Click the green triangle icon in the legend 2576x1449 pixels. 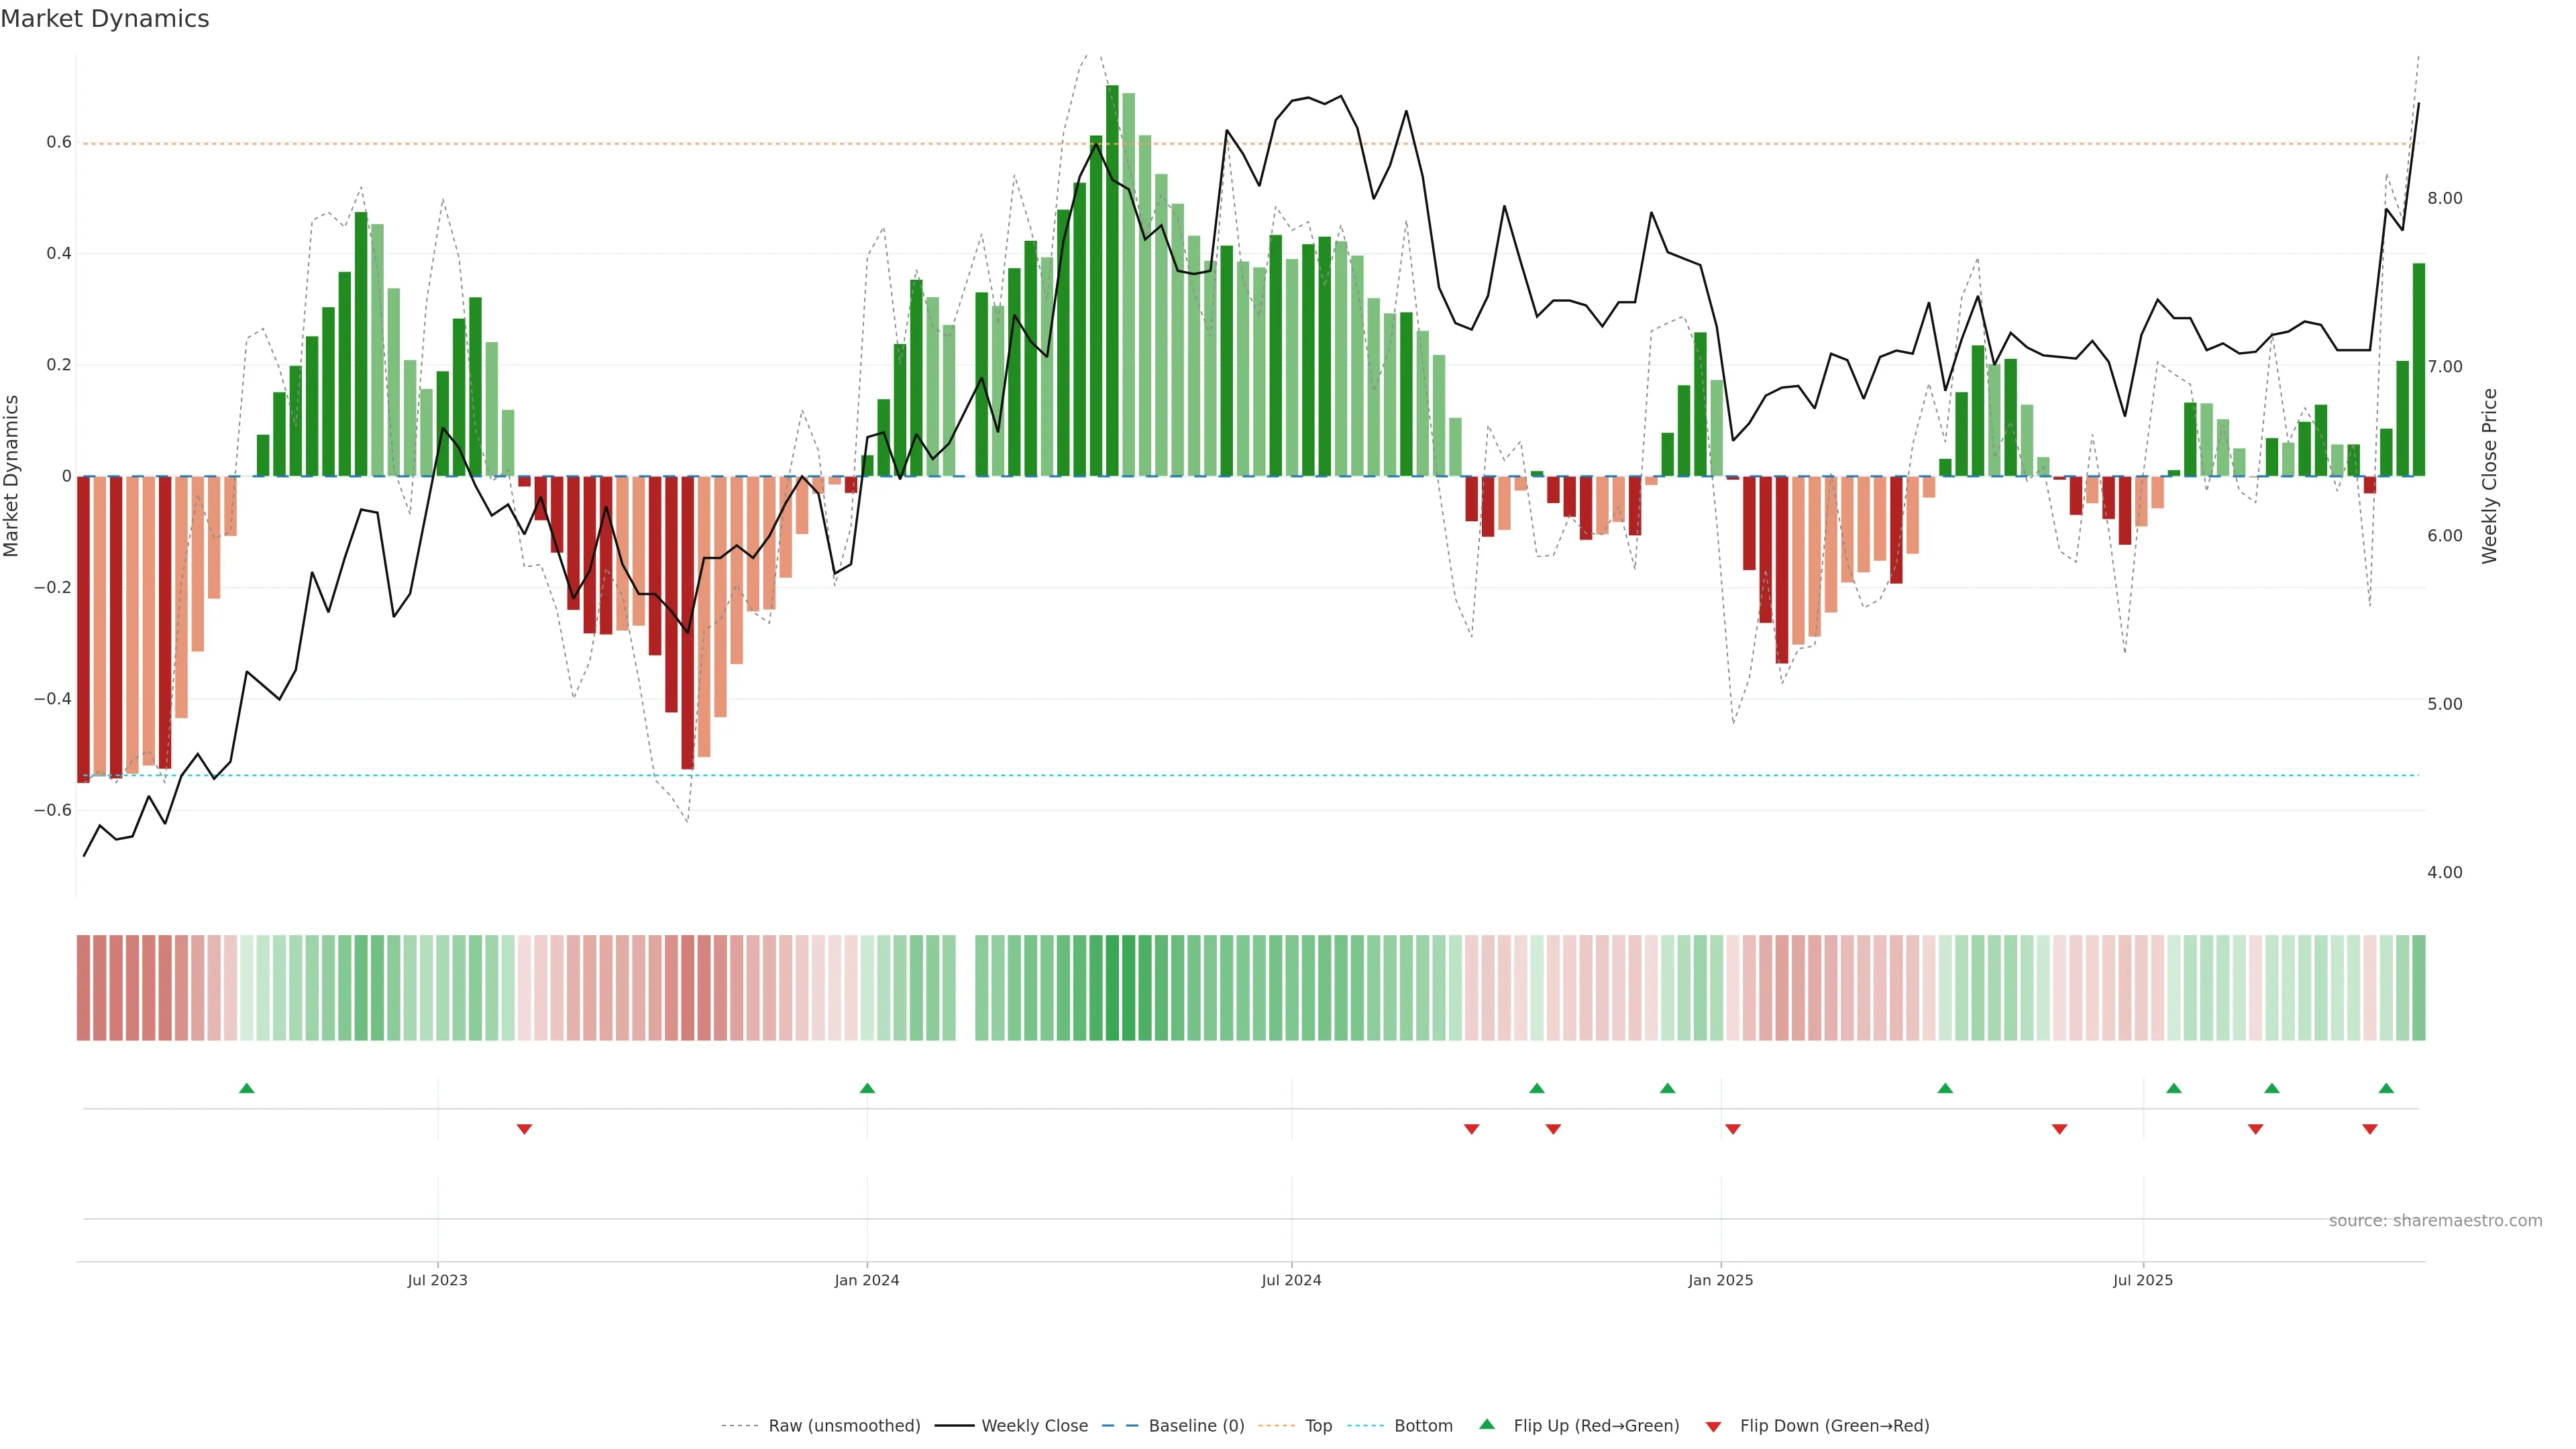(1487, 1424)
